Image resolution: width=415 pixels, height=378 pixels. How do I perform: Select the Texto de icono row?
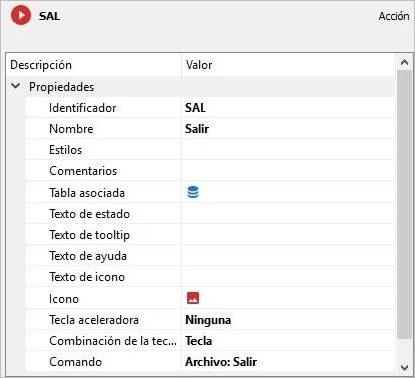pyautogui.click(x=210, y=277)
